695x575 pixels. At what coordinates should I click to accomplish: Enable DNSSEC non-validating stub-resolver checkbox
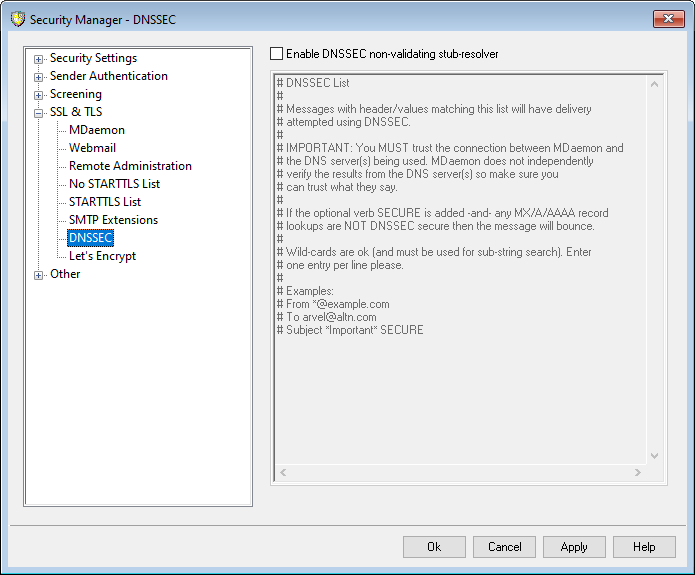point(277,54)
